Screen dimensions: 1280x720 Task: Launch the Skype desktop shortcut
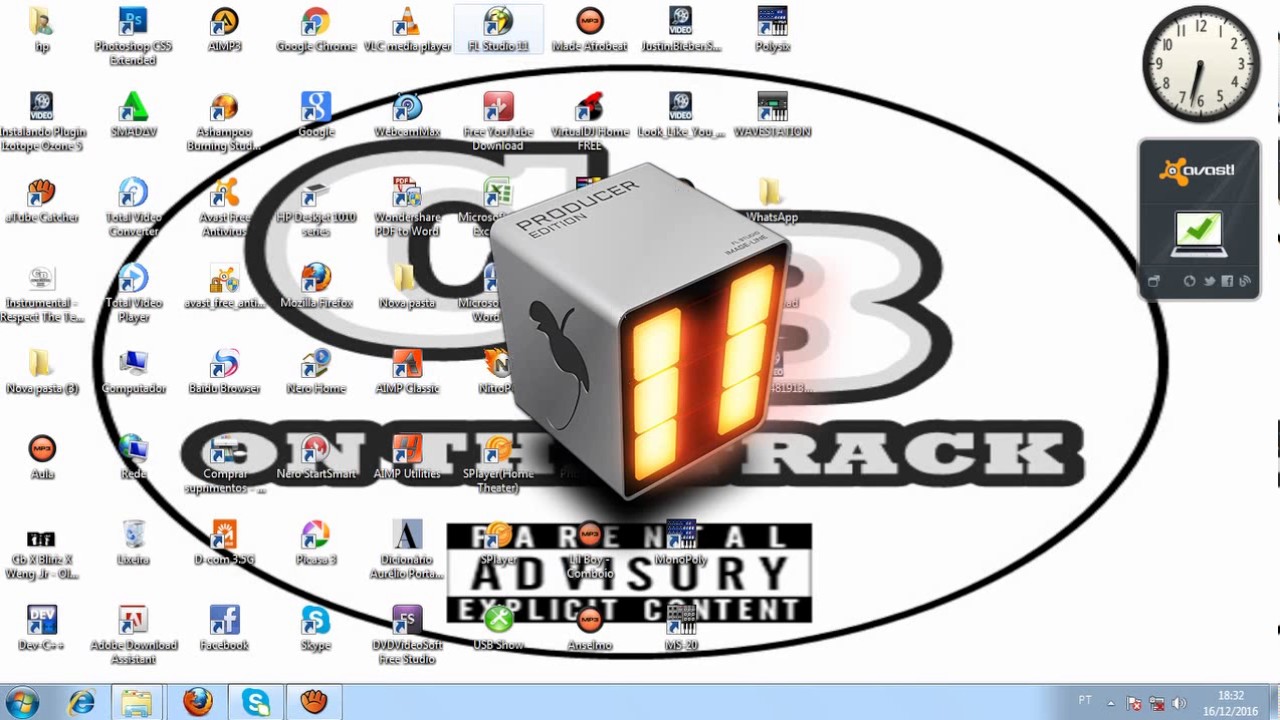tap(316, 627)
